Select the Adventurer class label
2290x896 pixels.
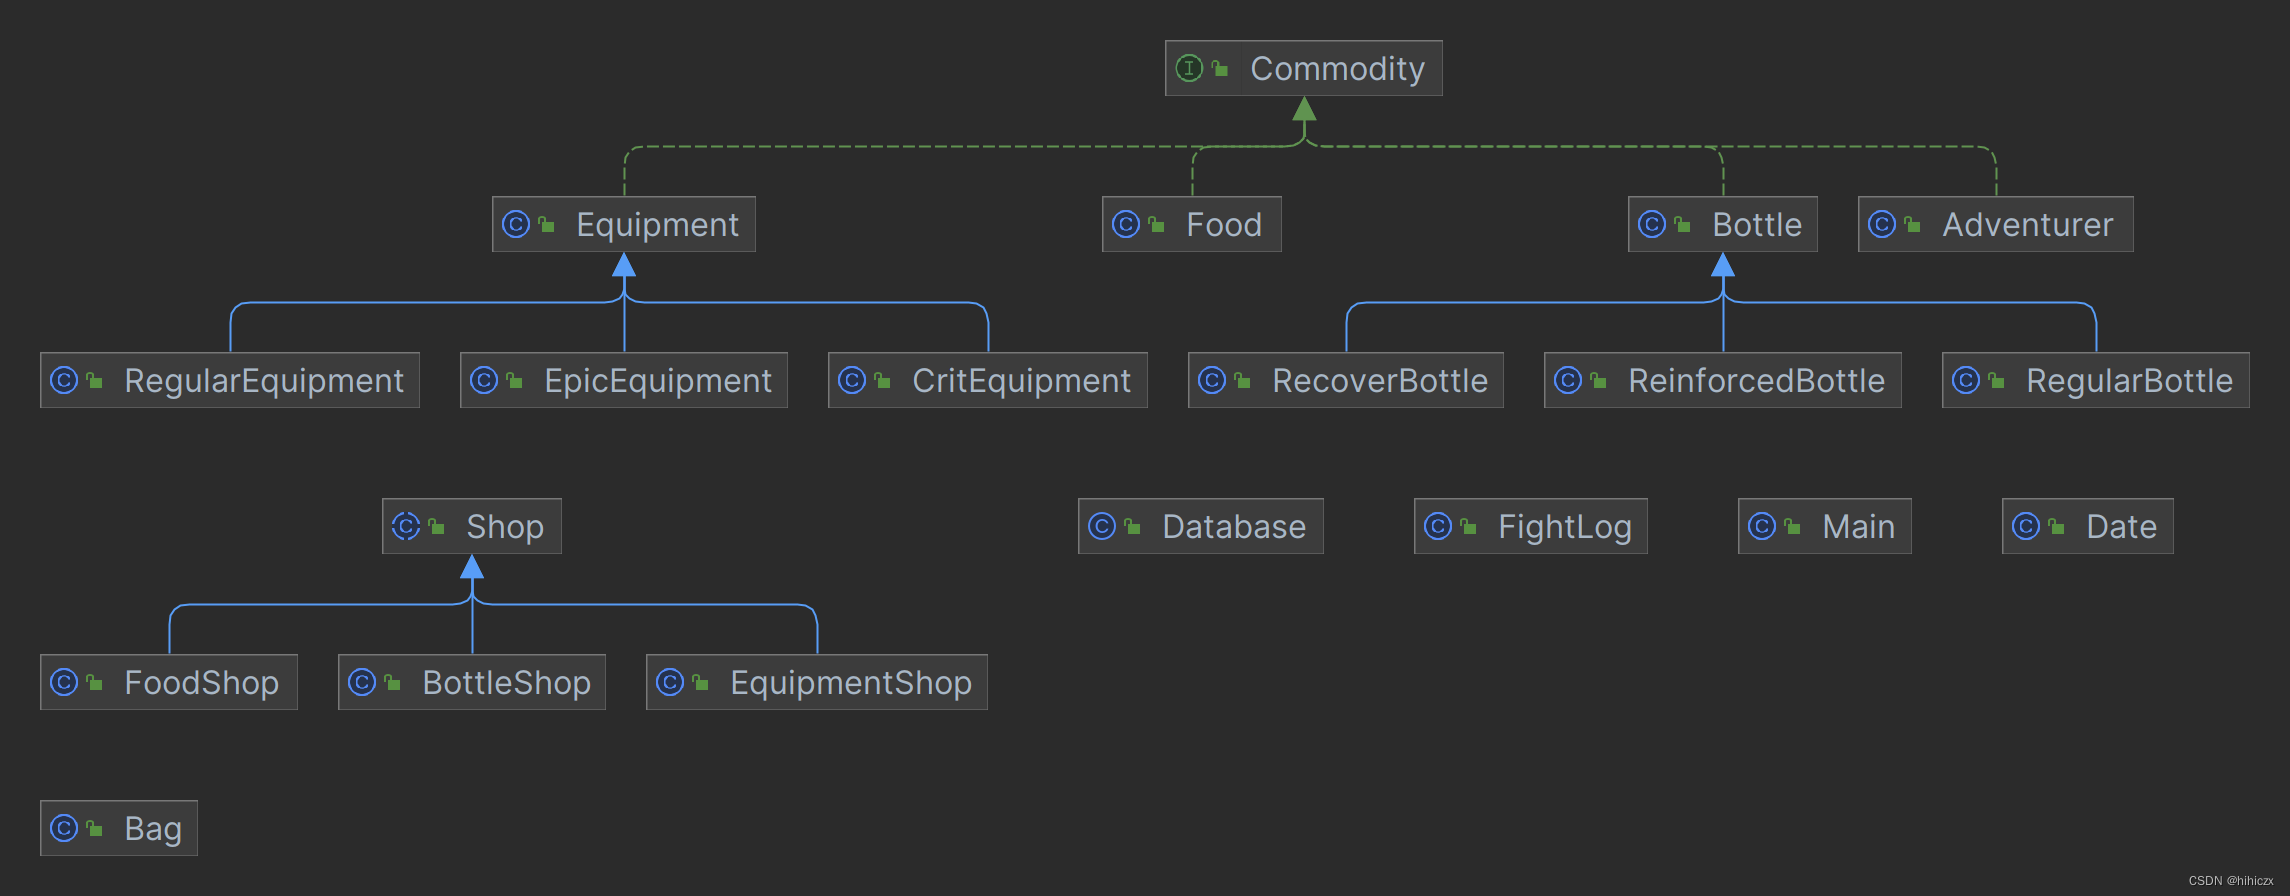2028,224
